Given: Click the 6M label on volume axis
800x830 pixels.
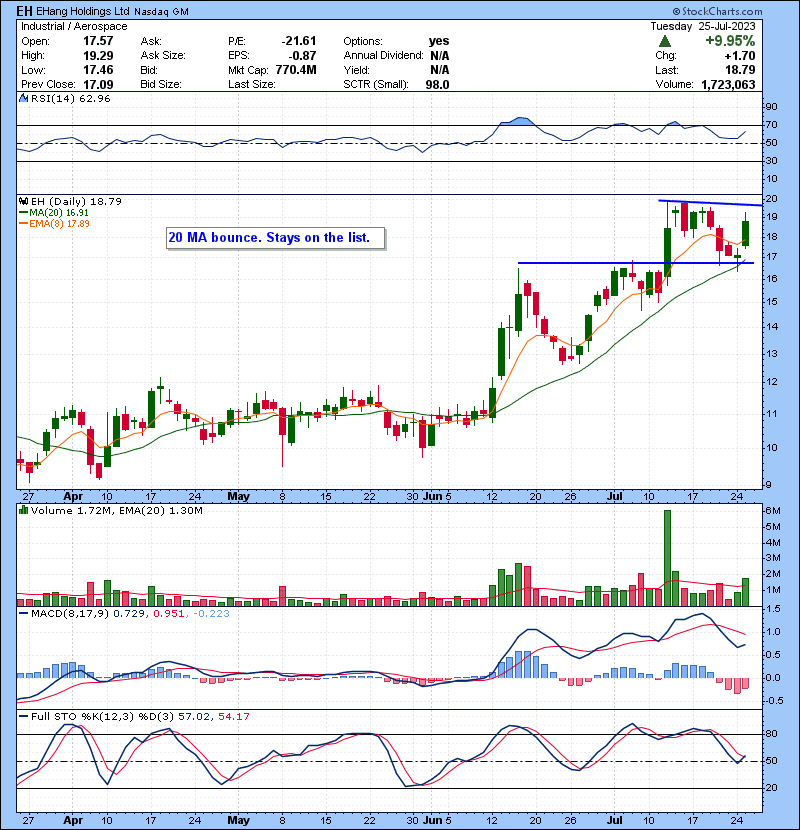Looking at the screenshot, I should click(773, 511).
